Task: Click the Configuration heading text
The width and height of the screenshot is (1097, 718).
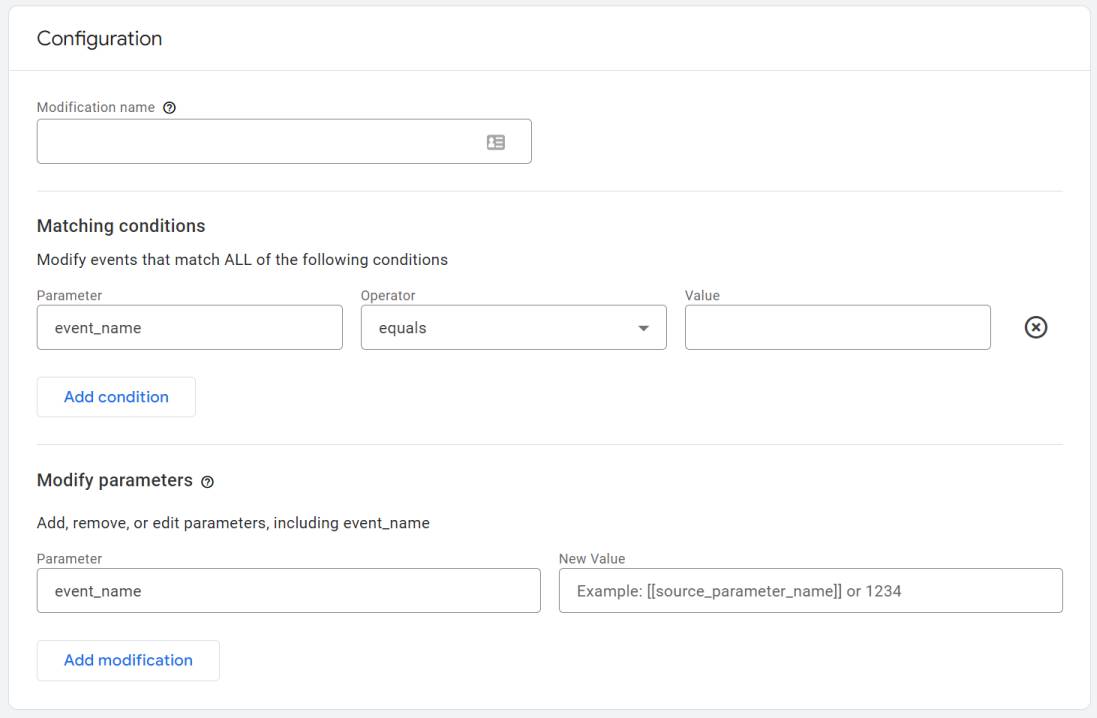Action: point(99,38)
